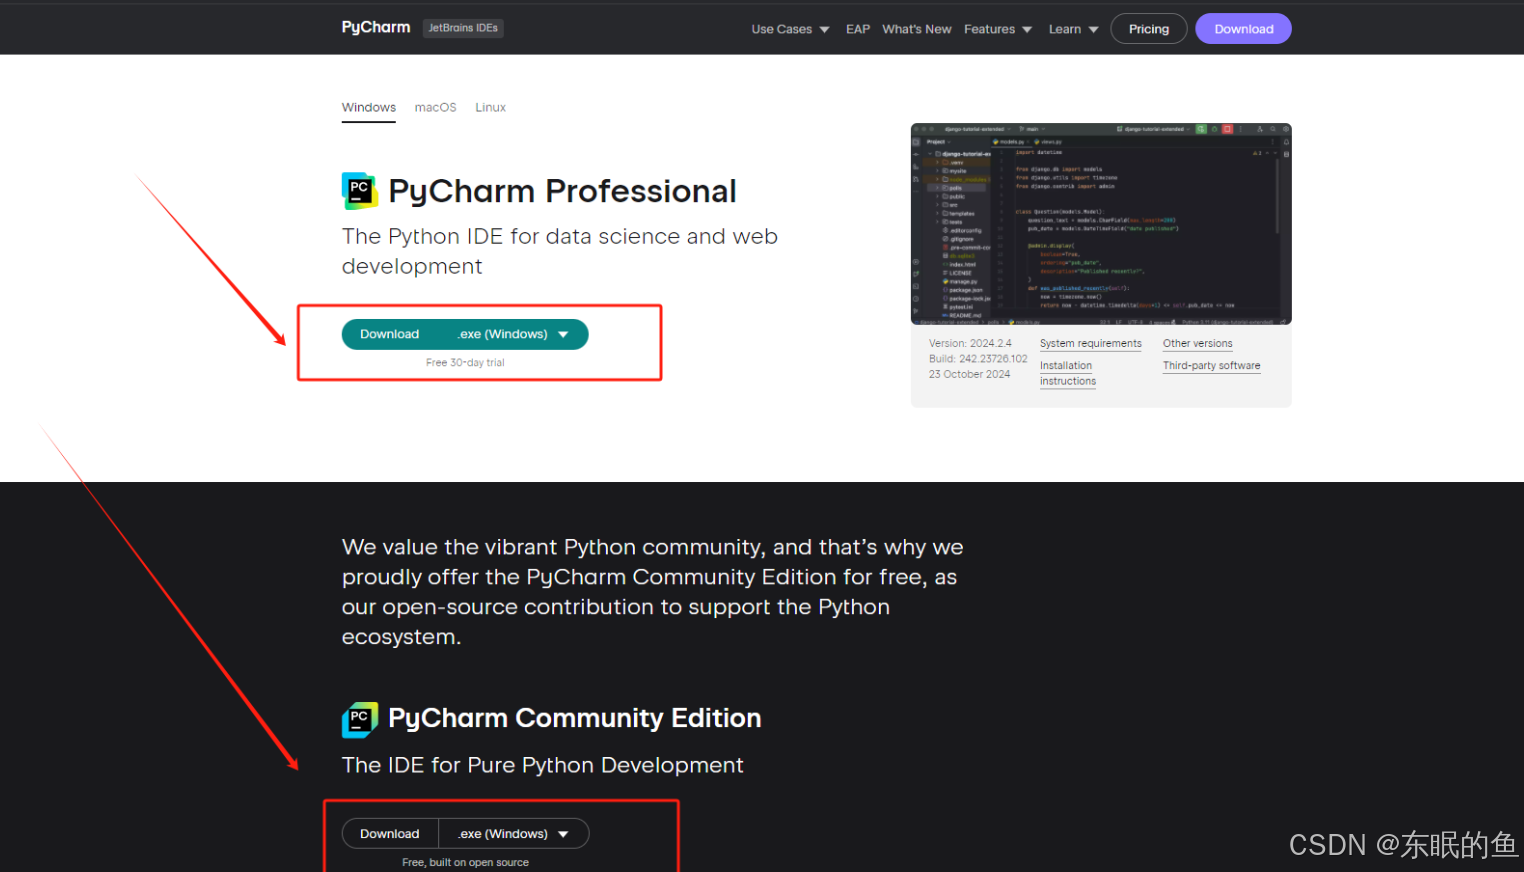Open the JetBrains IDEs badge
Image resolution: width=1524 pixels, height=872 pixels.
pyautogui.click(x=463, y=28)
